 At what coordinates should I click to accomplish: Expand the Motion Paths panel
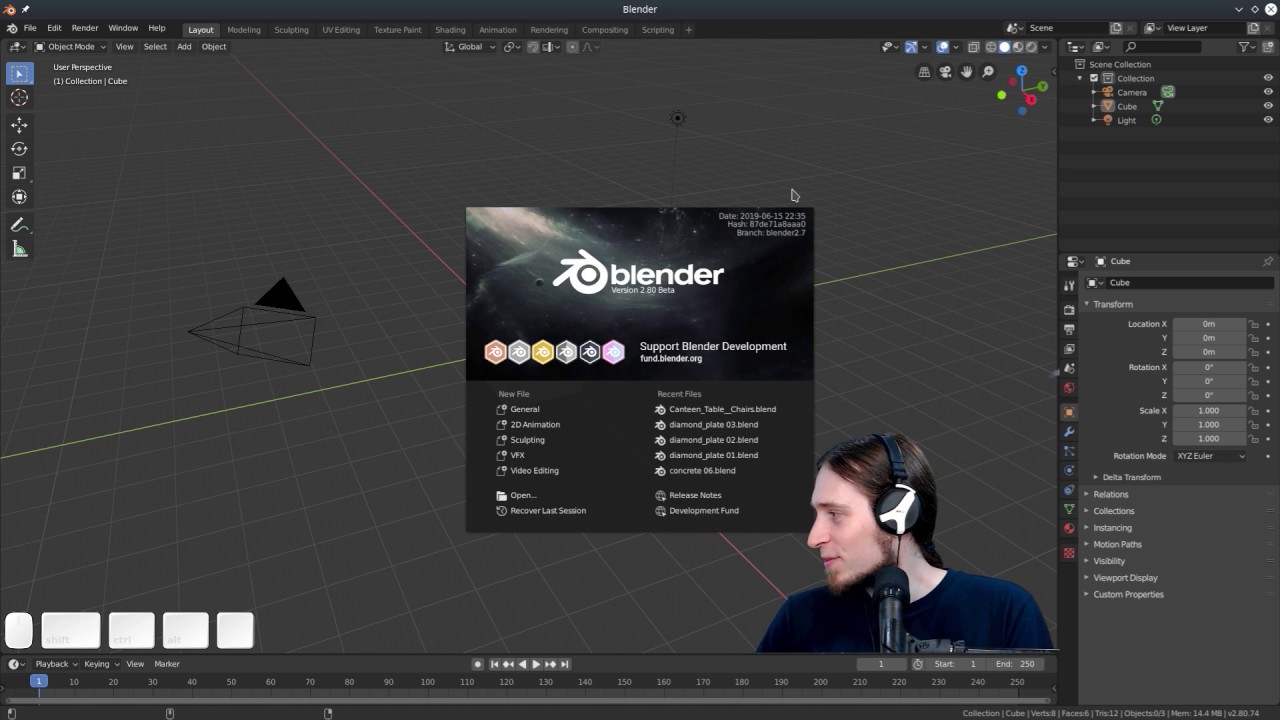1117,544
